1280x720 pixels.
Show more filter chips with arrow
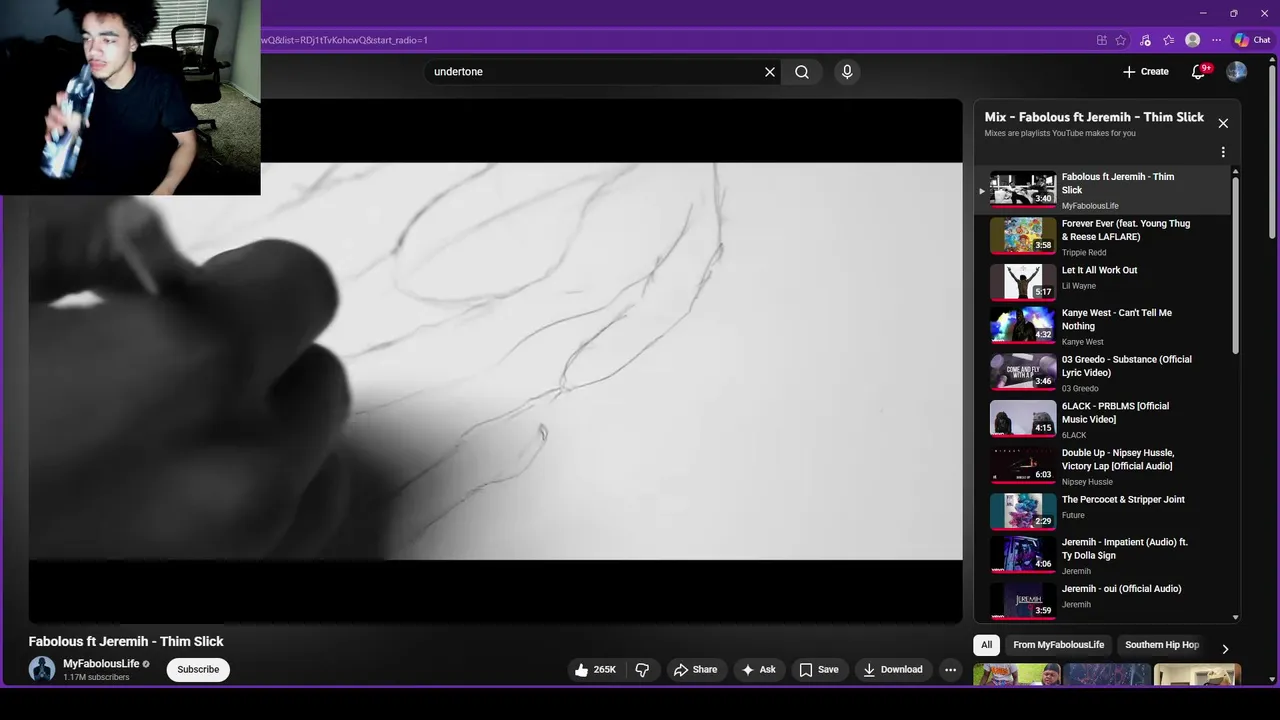click(1225, 649)
